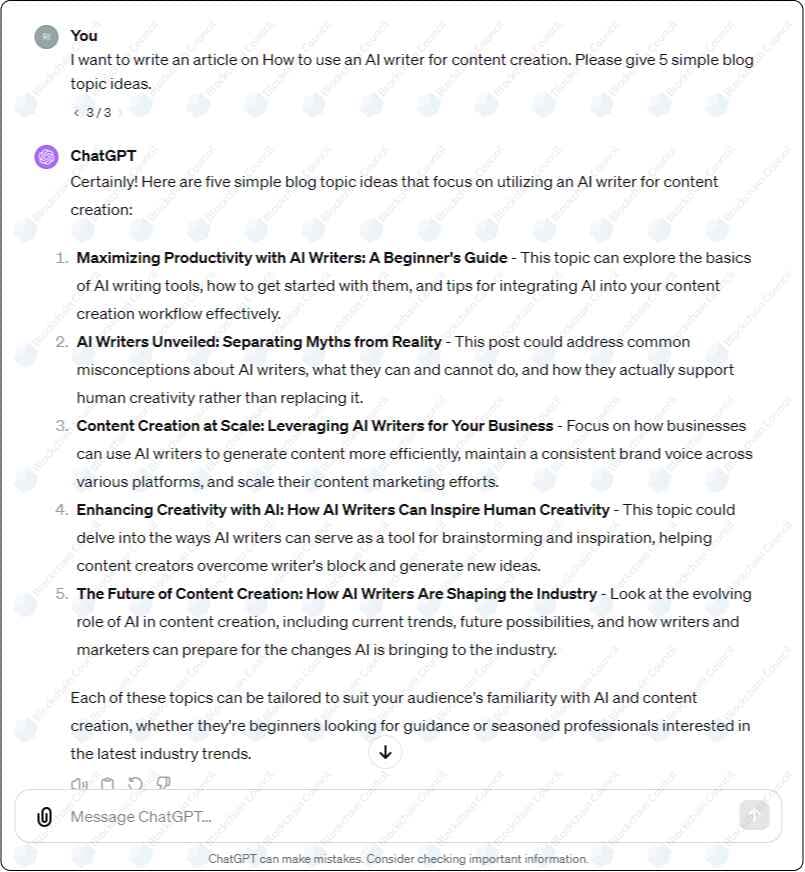Click the thumbs down feedback icon
Screen dimensions: 805x872
coord(163,784)
